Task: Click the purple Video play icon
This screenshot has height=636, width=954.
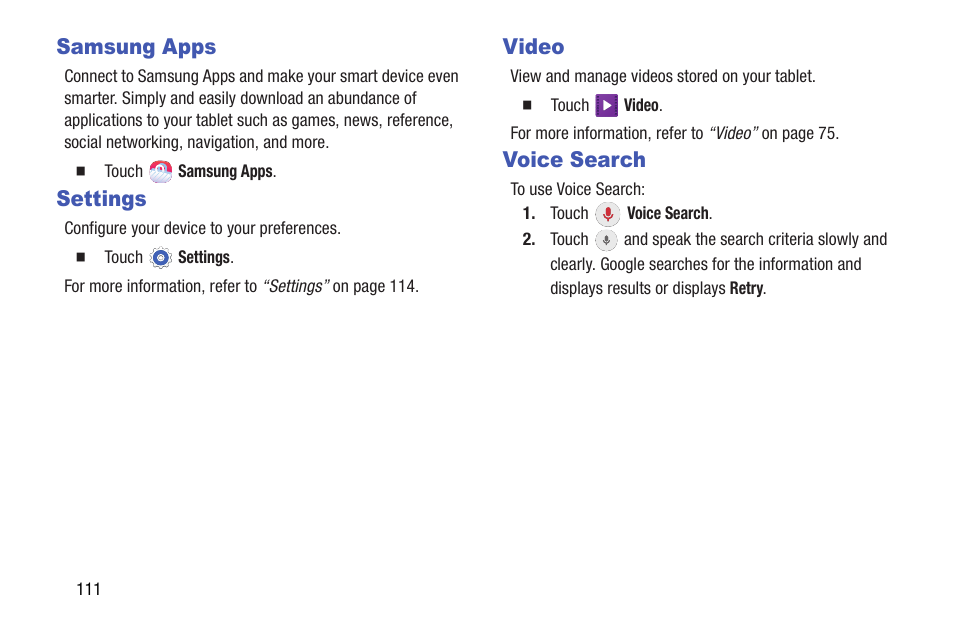Action: (x=607, y=105)
